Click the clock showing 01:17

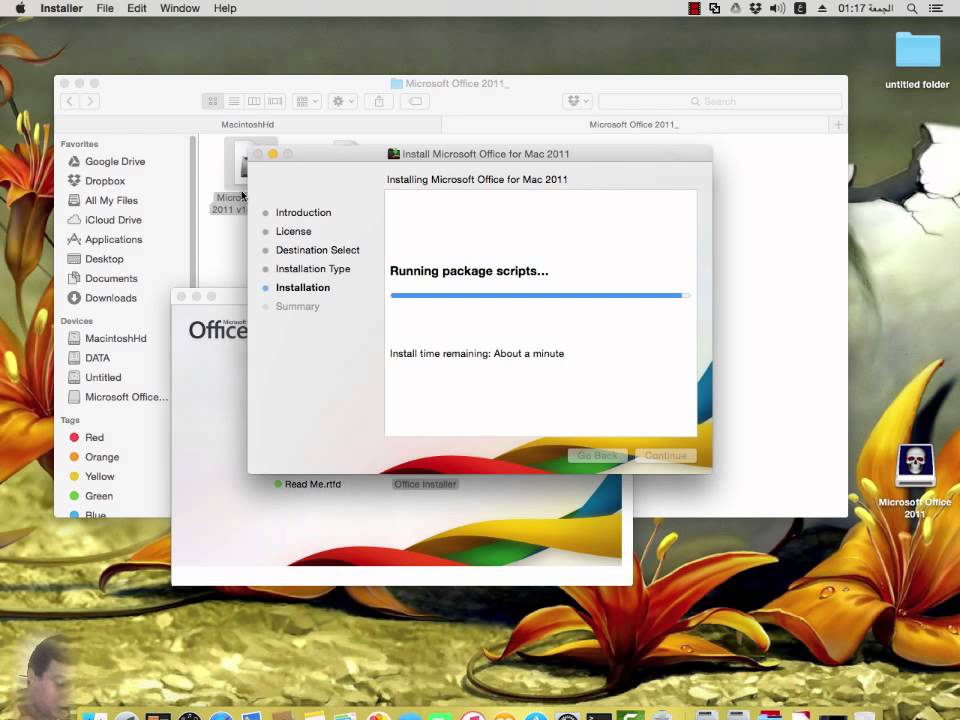pyautogui.click(x=865, y=8)
